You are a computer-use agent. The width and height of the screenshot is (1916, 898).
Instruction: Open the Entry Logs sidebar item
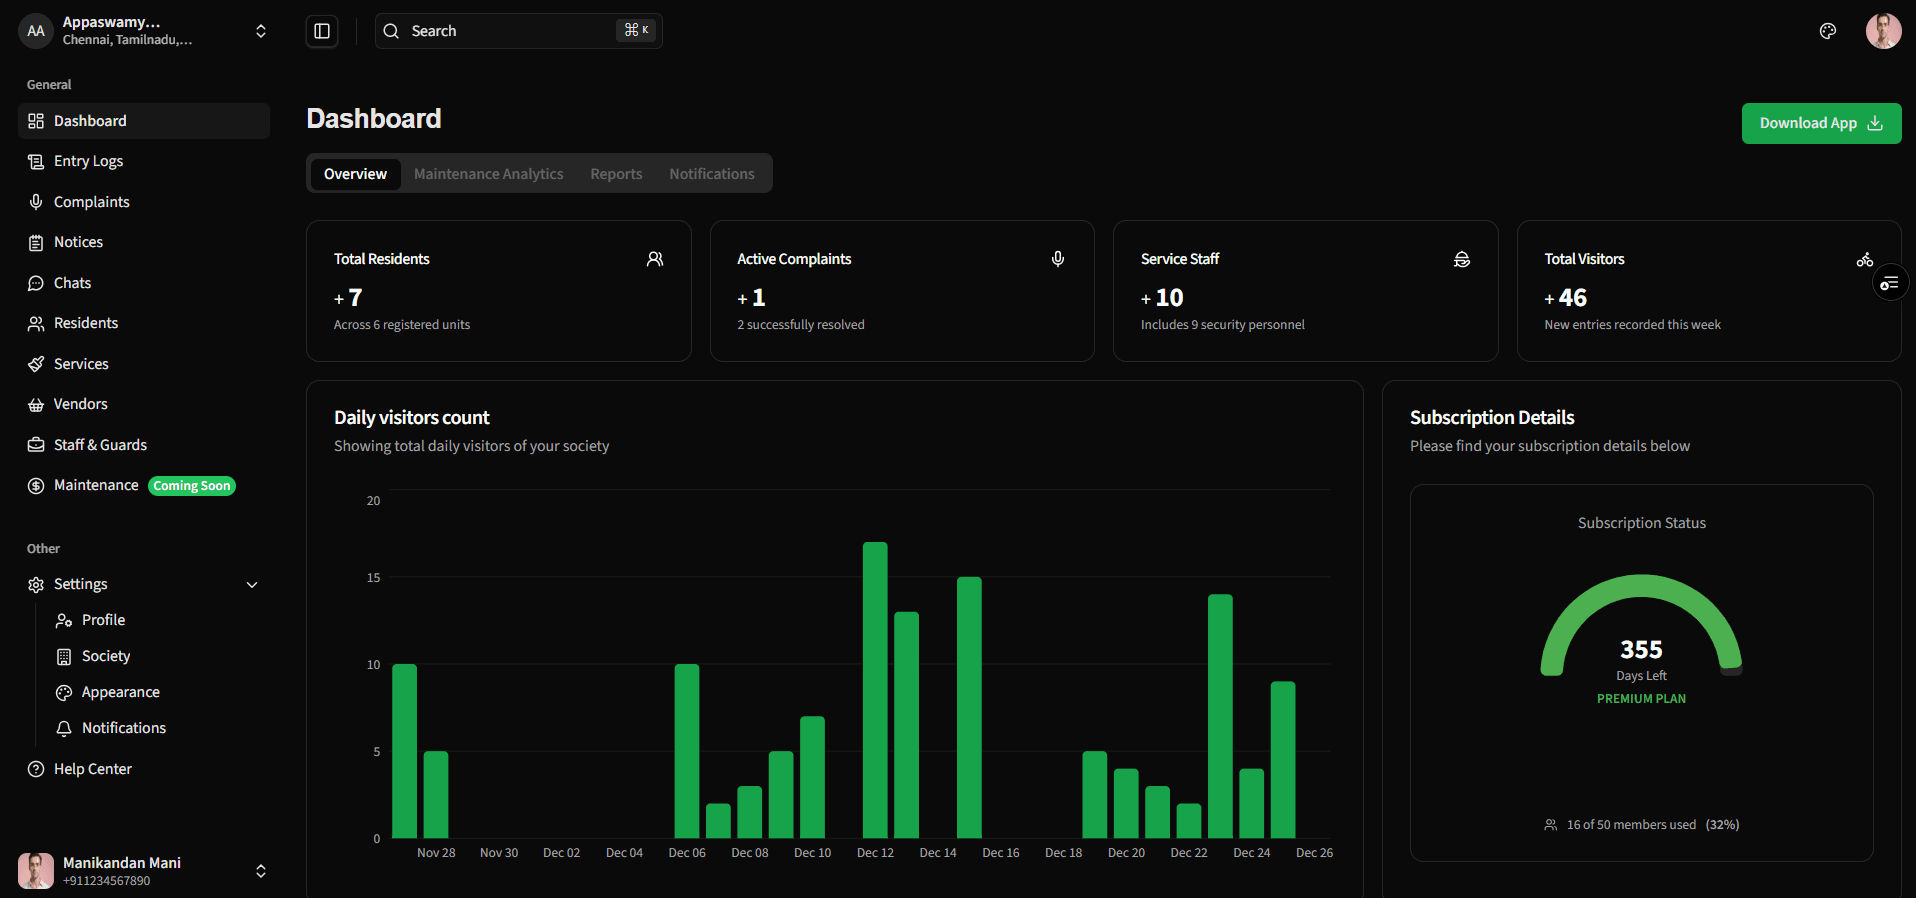[x=88, y=161]
